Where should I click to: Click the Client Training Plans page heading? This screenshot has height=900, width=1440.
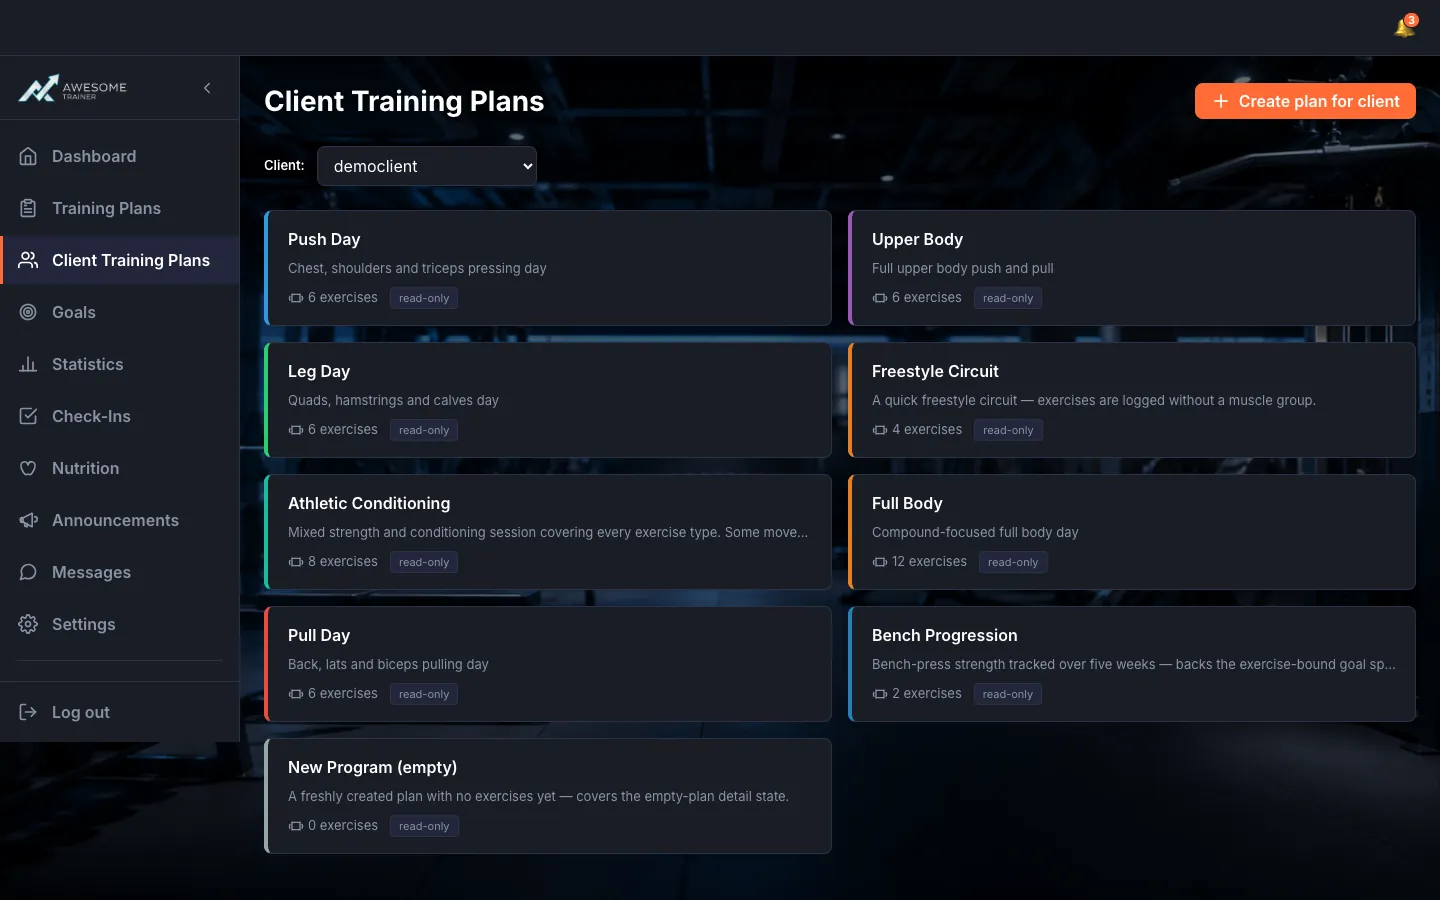pyautogui.click(x=404, y=101)
